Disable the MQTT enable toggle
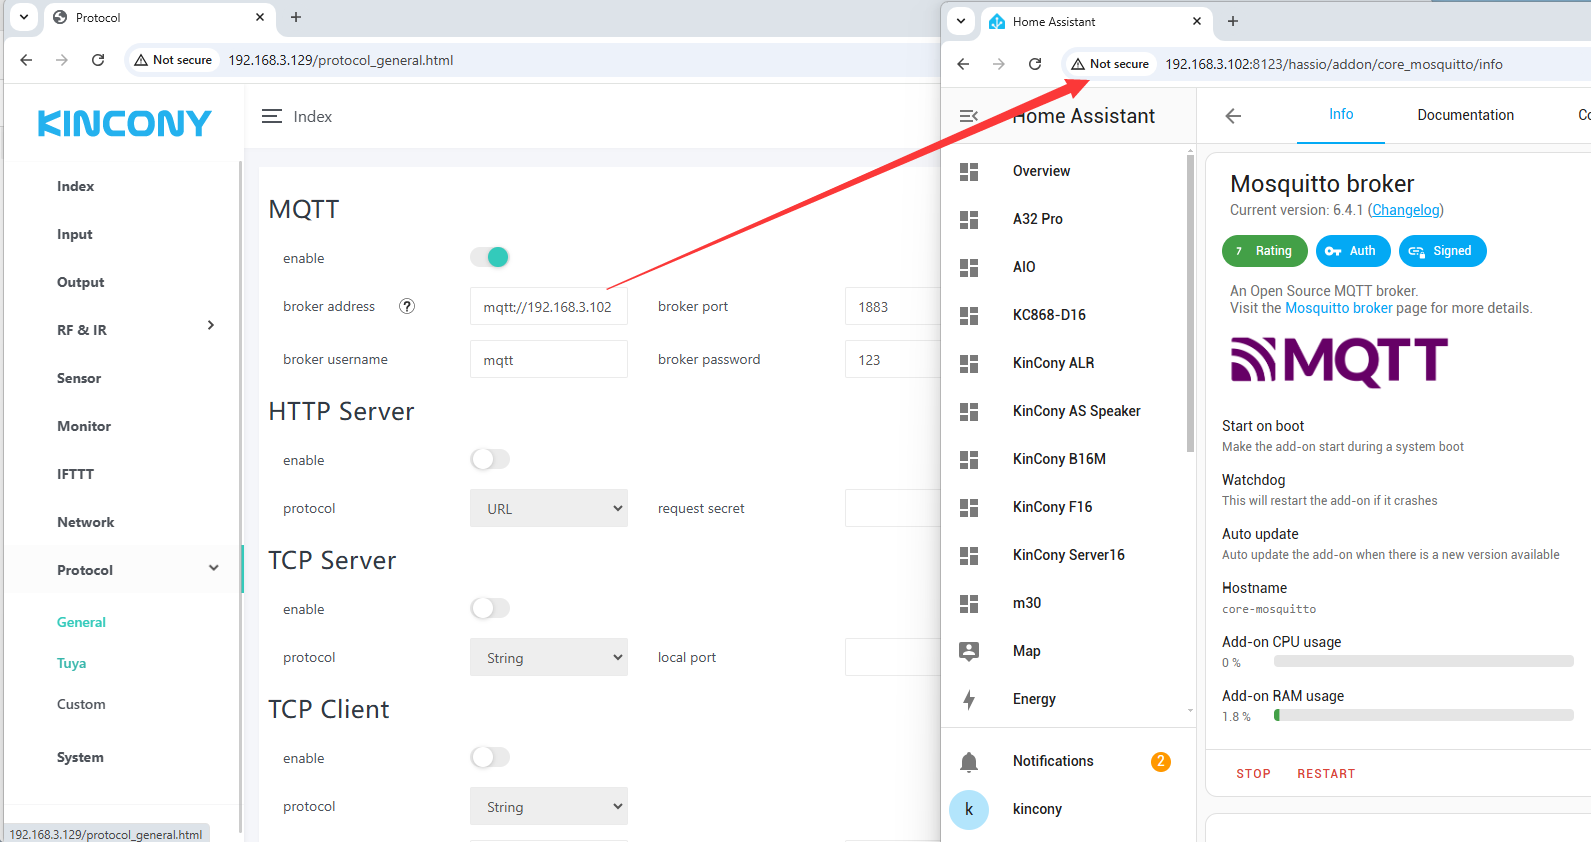1591x842 pixels. point(490,258)
